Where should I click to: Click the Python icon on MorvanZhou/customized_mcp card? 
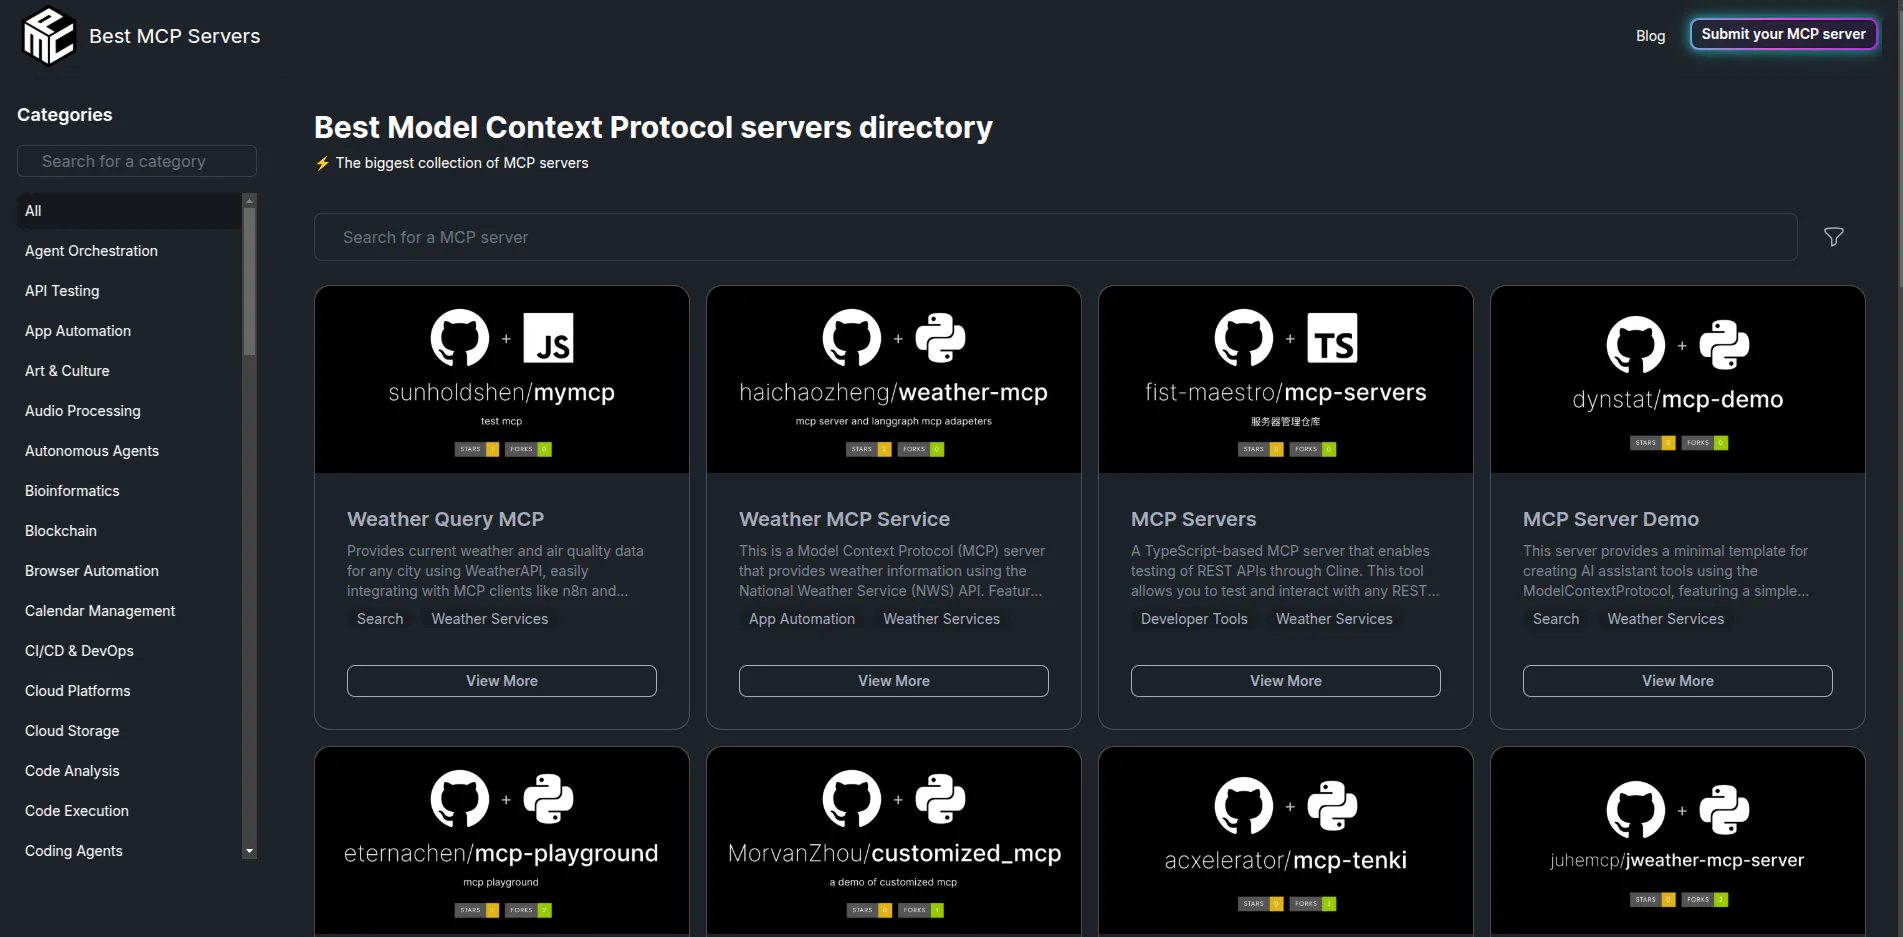tap(938, 798)
